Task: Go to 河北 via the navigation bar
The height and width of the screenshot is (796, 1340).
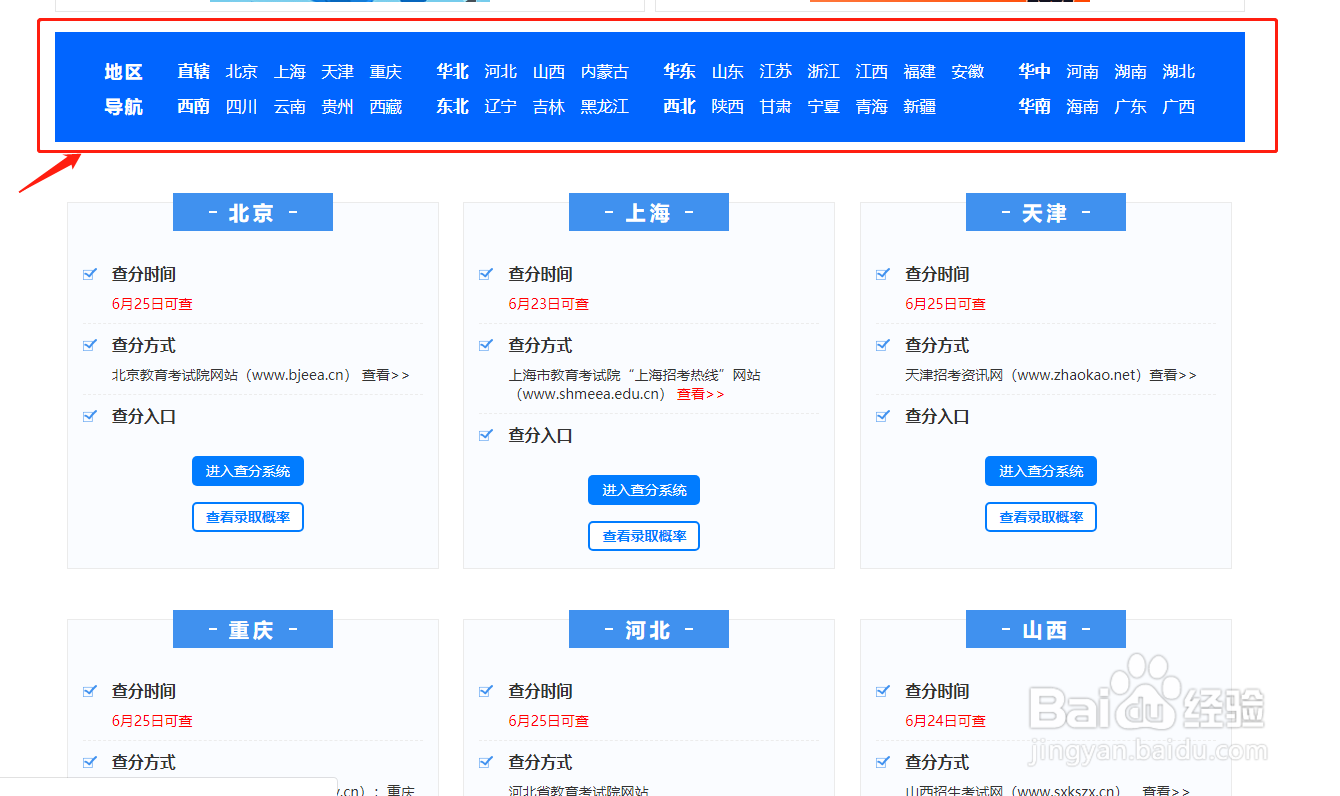Action: pos(501,72)
